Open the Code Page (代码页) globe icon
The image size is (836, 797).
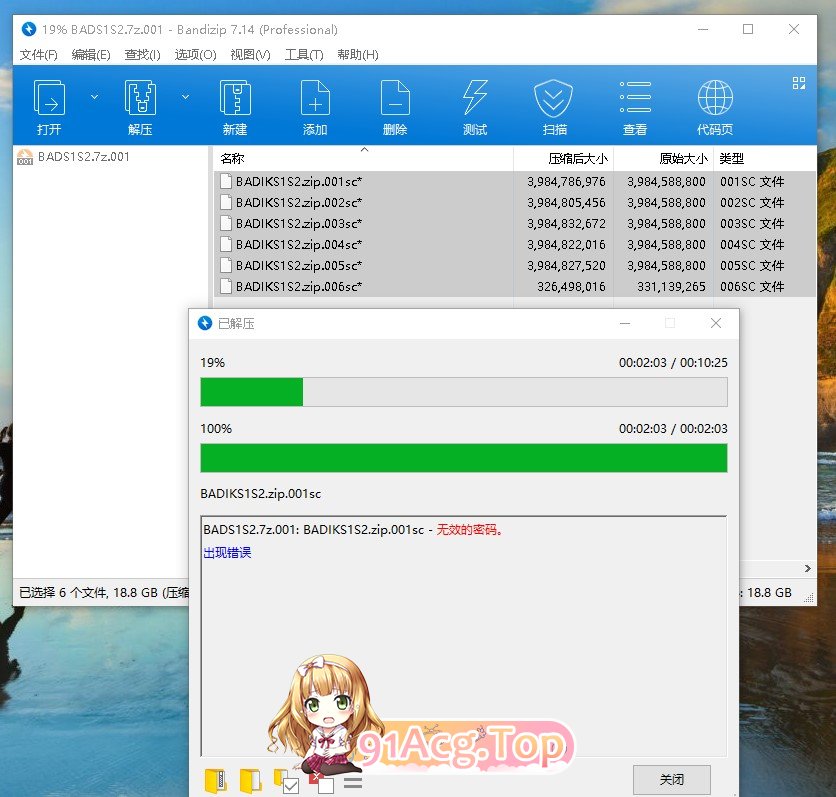click(x=714, y=107)
